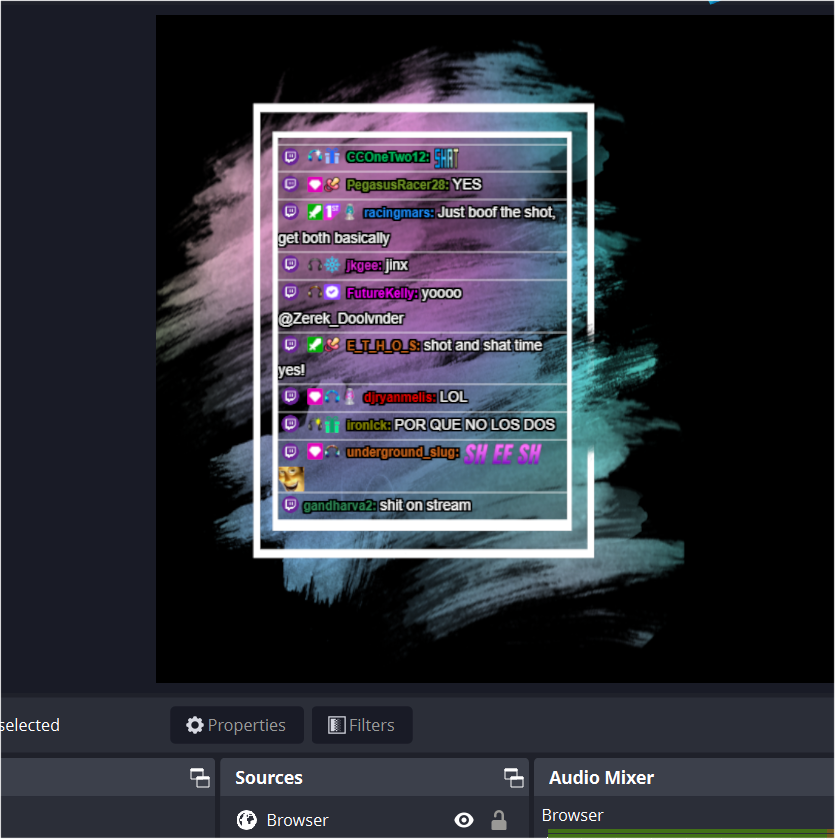Hide the Browser source with the eye icon

coord(463,820)
